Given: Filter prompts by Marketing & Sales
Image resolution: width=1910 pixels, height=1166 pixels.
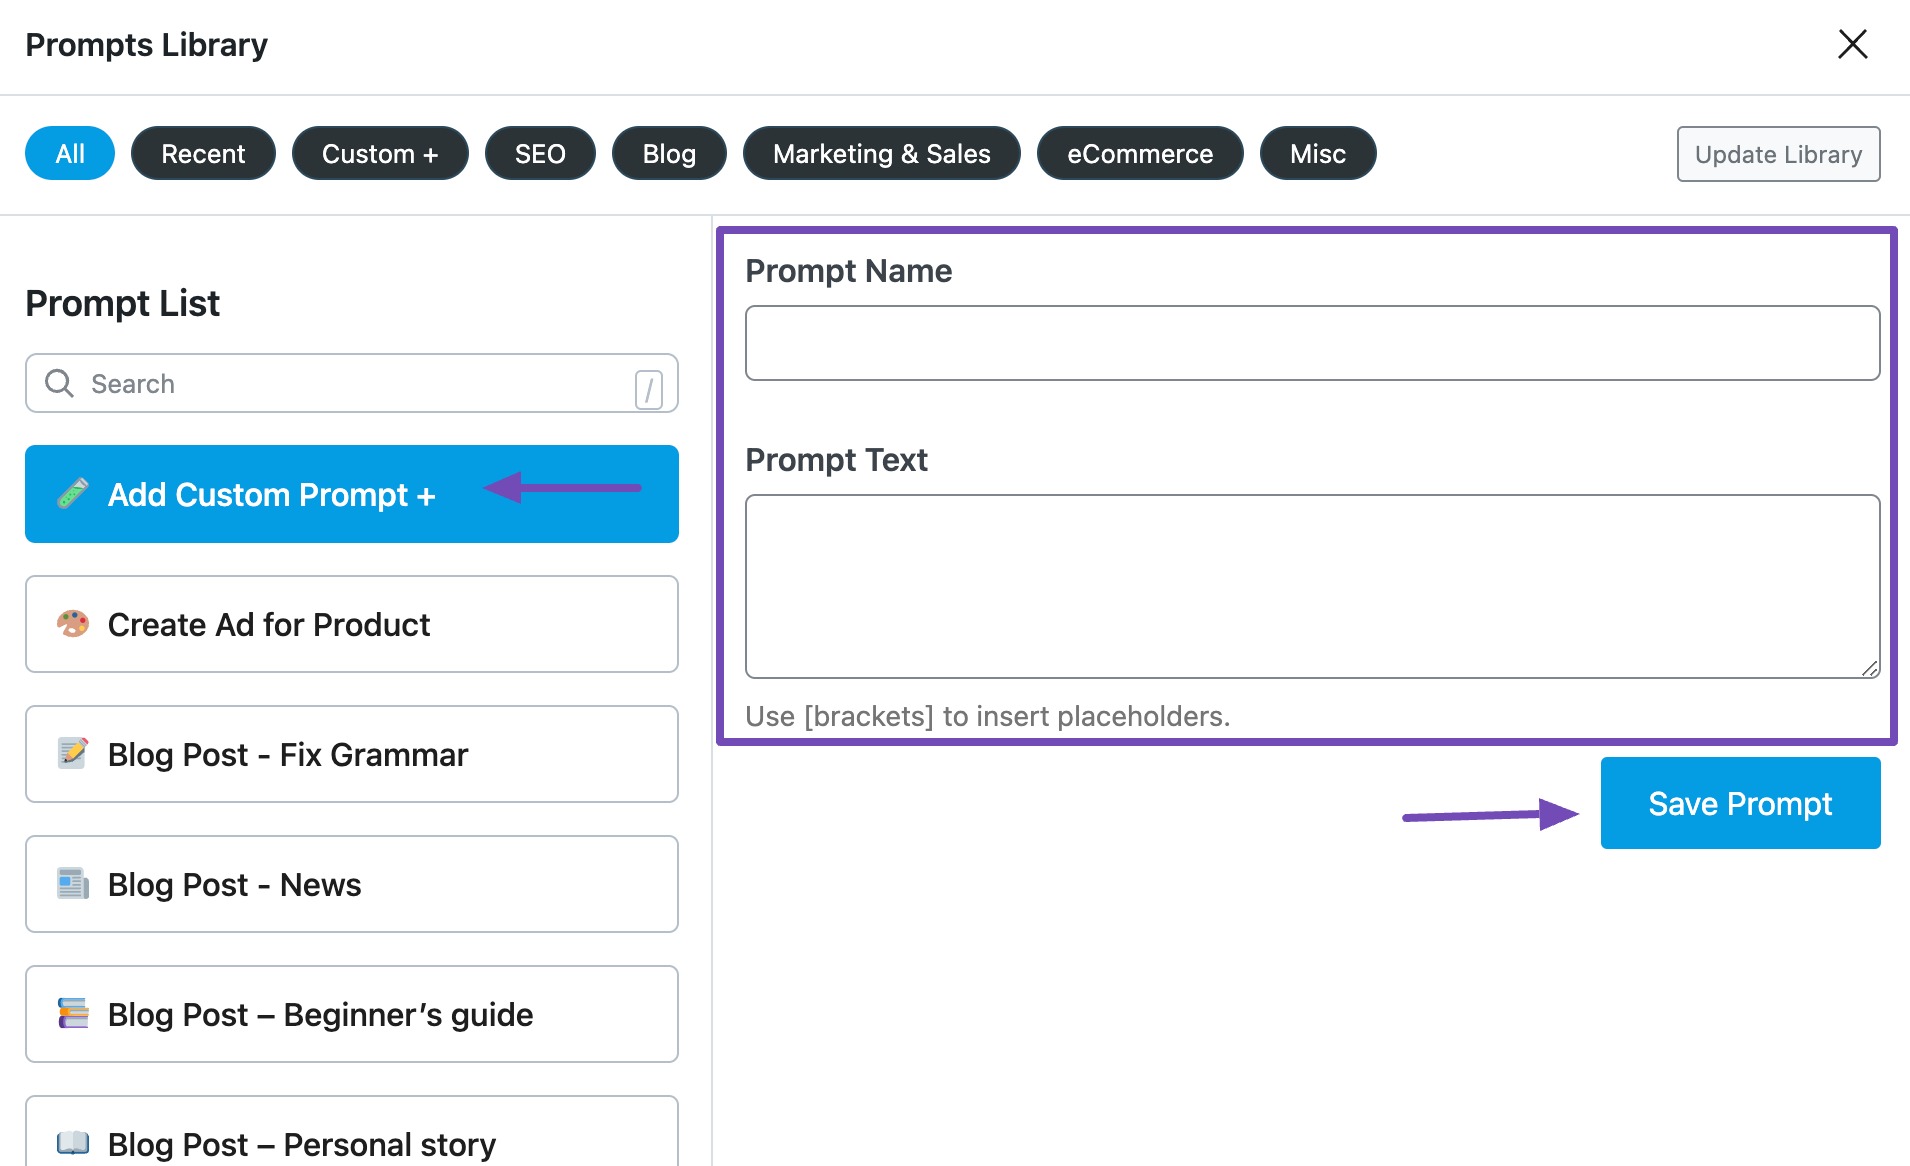Looking at the screenshot, I should point(881,153).
